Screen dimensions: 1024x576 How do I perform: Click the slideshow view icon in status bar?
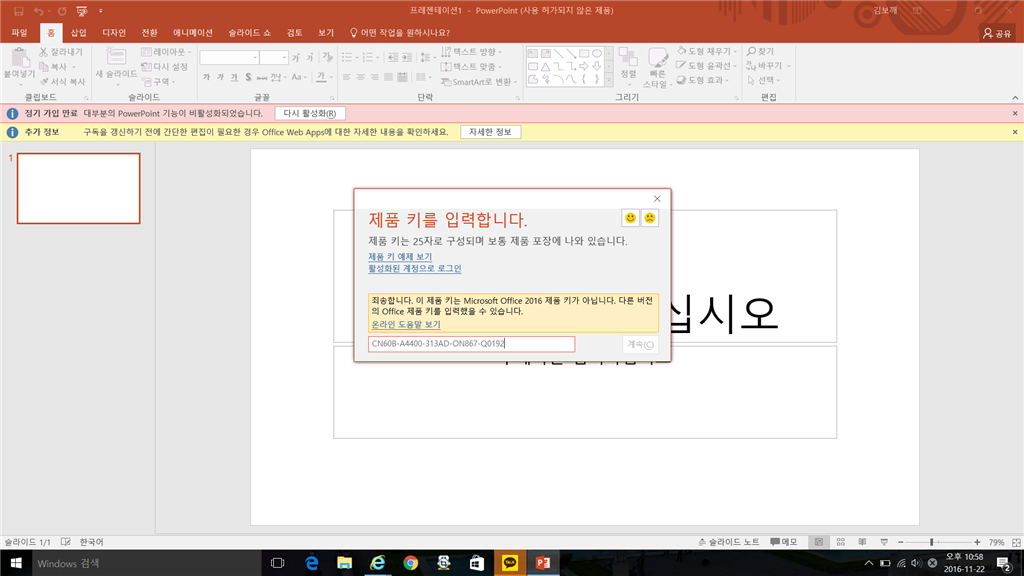[x=884, y=542]
